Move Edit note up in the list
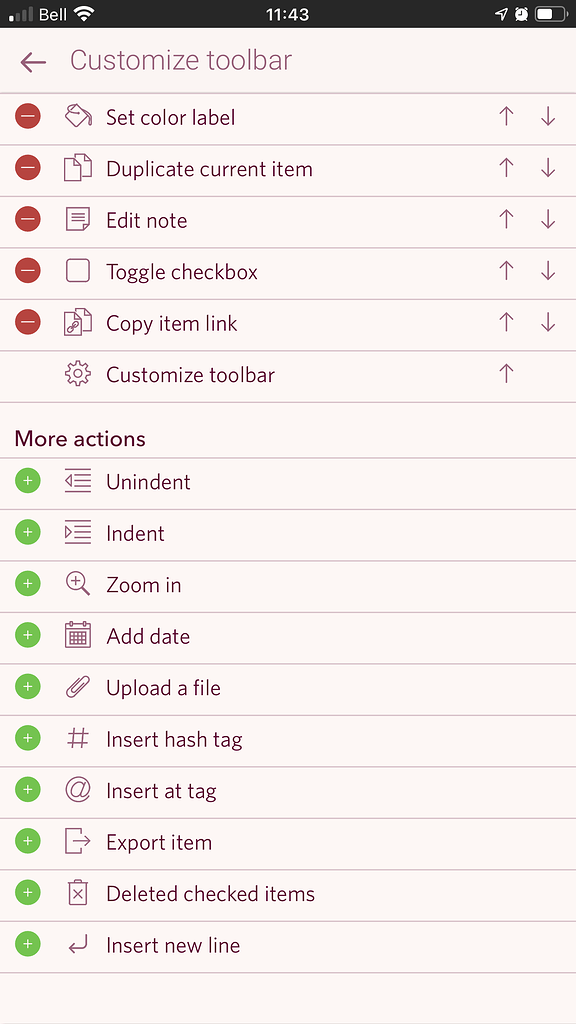The image size is (576, 1024). click(x=507, y=219)
